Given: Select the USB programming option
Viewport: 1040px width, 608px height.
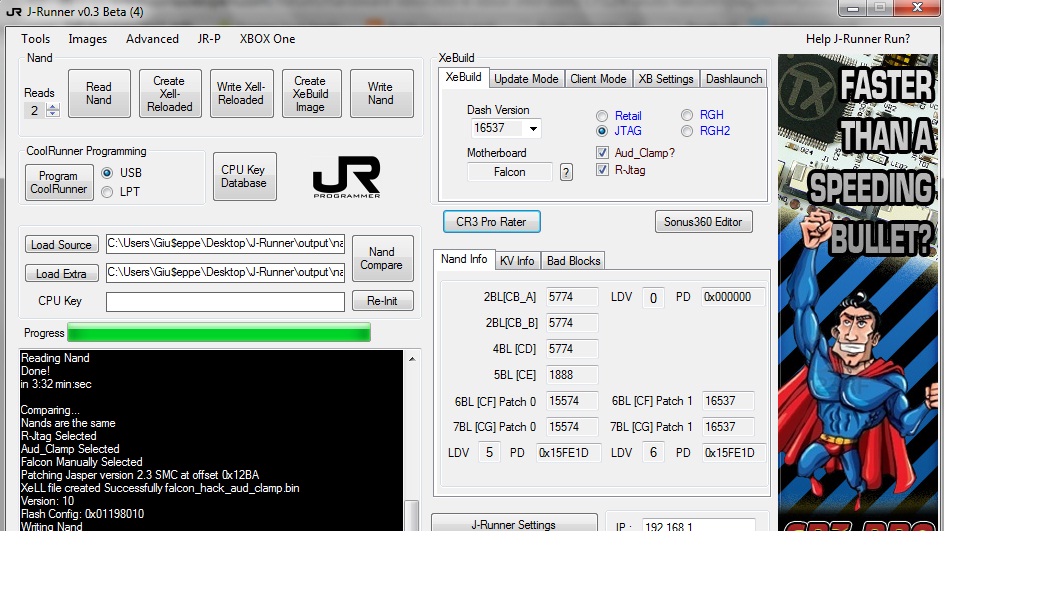Looking at the screenshot, I should (107, 173).
